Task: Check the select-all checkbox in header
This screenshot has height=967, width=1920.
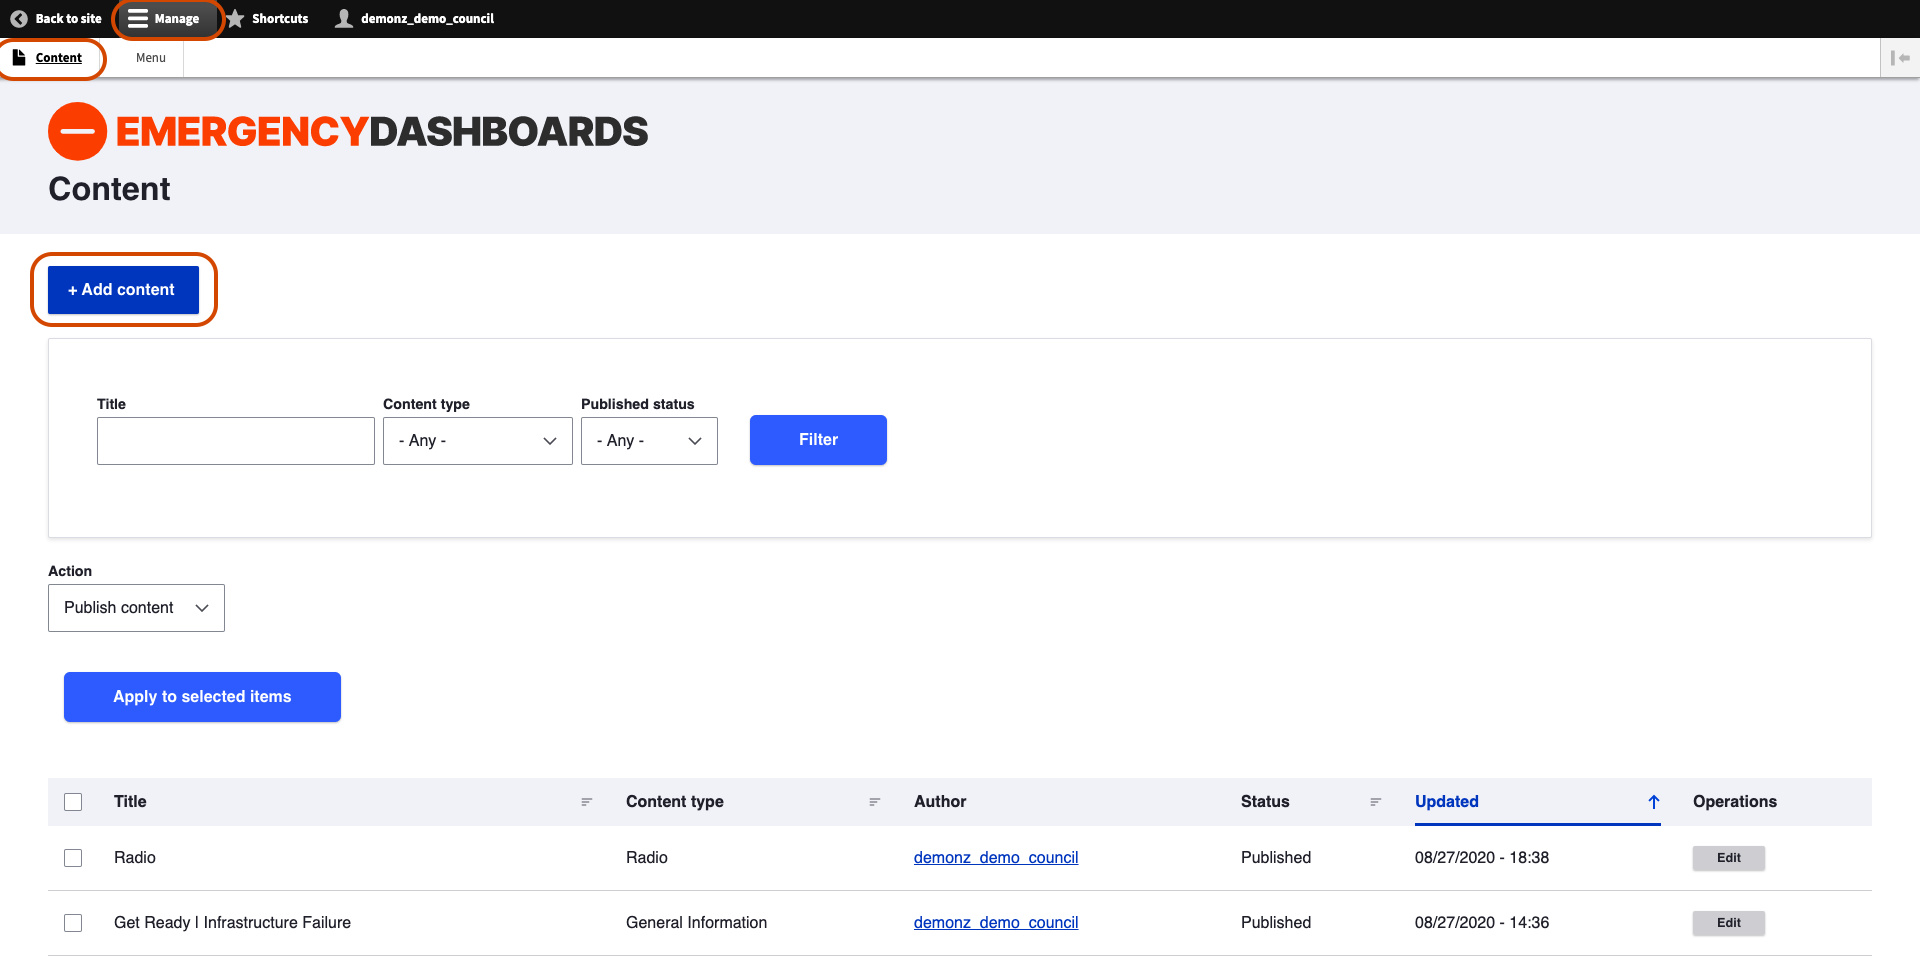Action: pyautogui.click(x=73, y=802)
